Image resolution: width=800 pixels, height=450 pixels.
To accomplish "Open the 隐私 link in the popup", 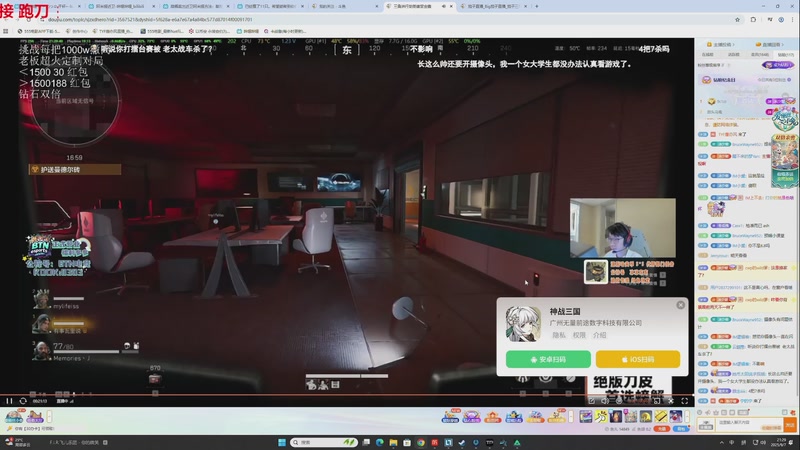I will point(559,335).
